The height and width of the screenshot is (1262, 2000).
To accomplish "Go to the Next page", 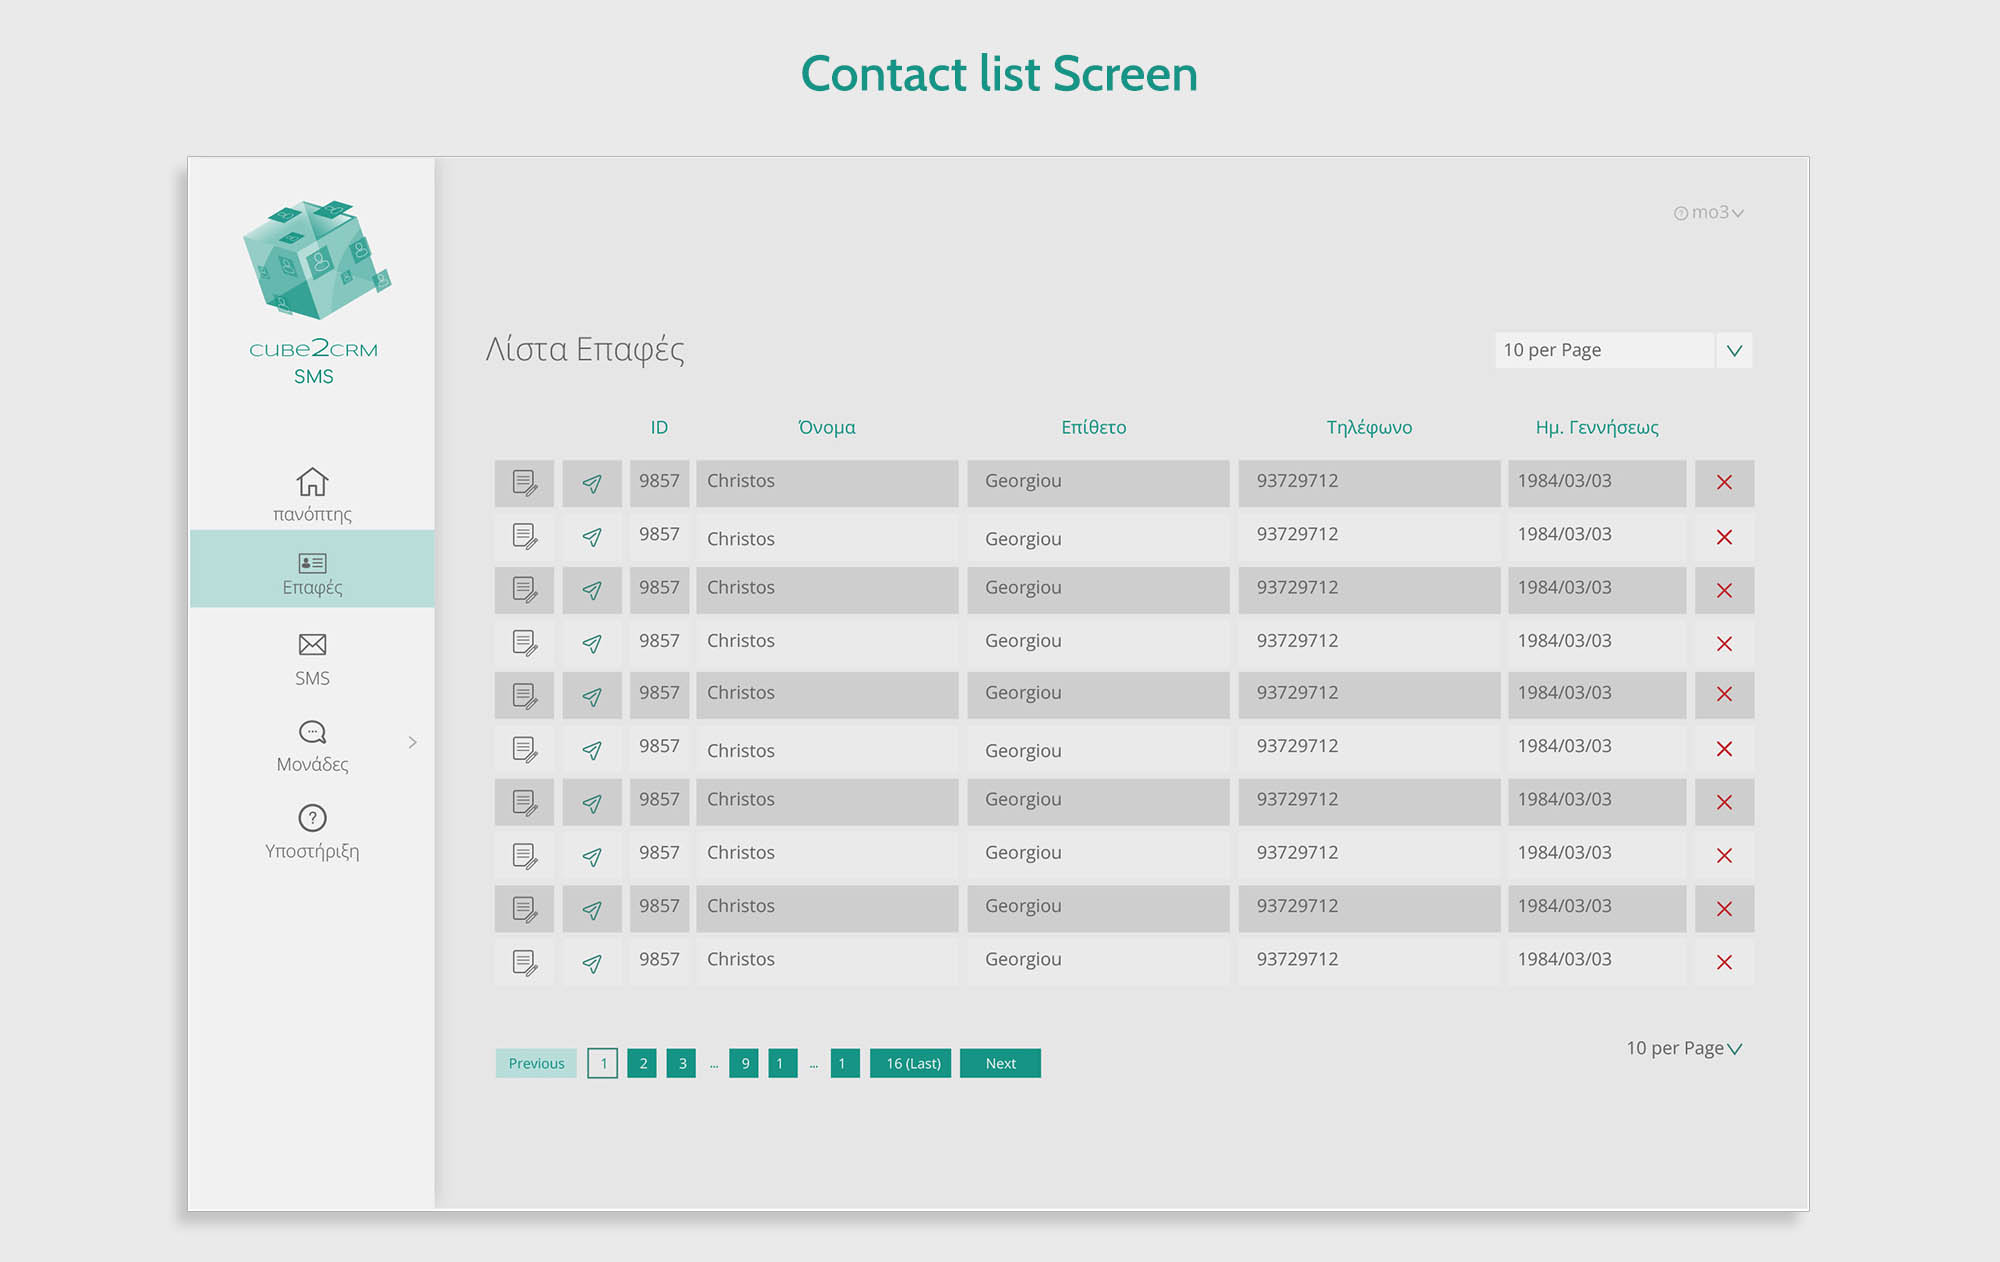I will click(1000, 1063).
